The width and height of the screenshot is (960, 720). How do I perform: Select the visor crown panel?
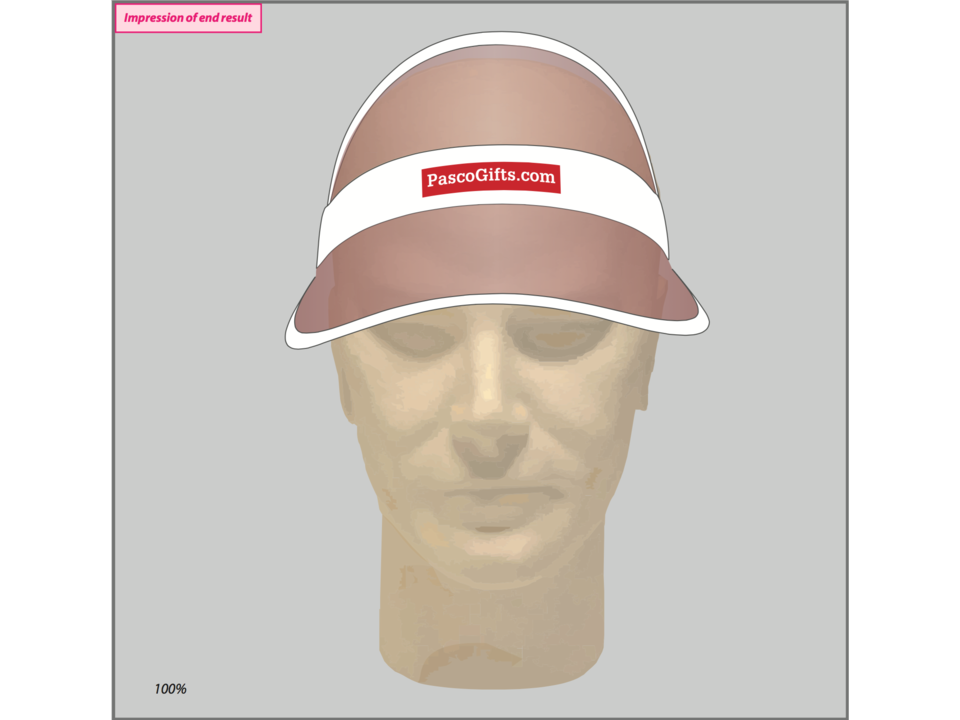(490, 100)
